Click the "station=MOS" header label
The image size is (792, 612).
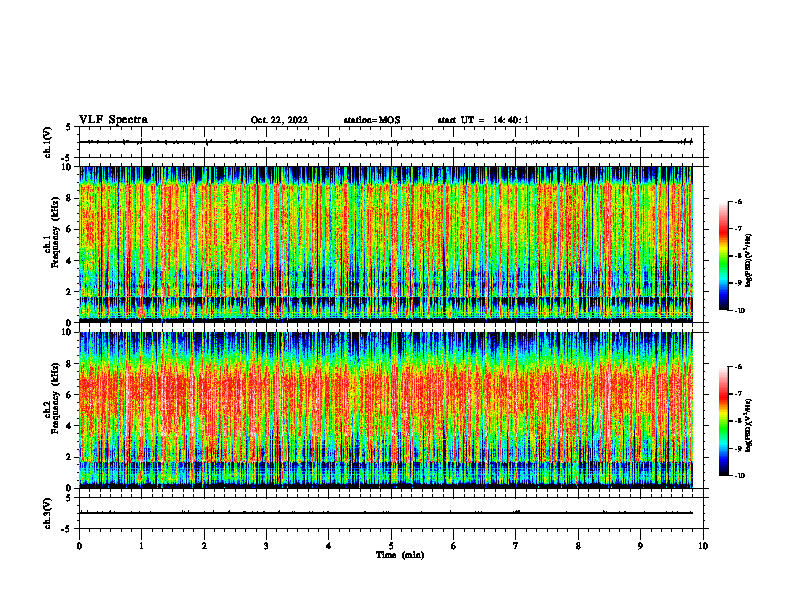point(372,120)
